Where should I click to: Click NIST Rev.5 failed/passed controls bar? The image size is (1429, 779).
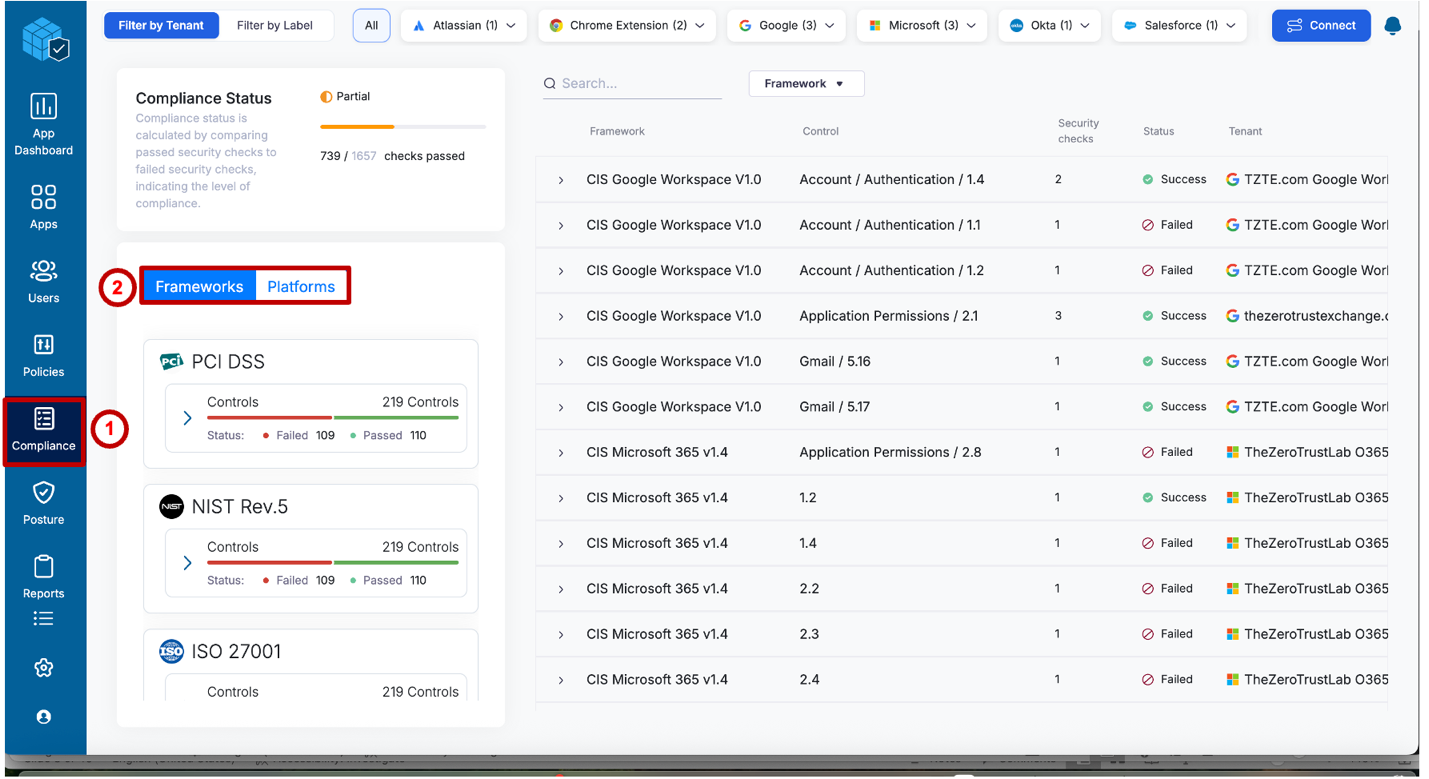[333, 562]
